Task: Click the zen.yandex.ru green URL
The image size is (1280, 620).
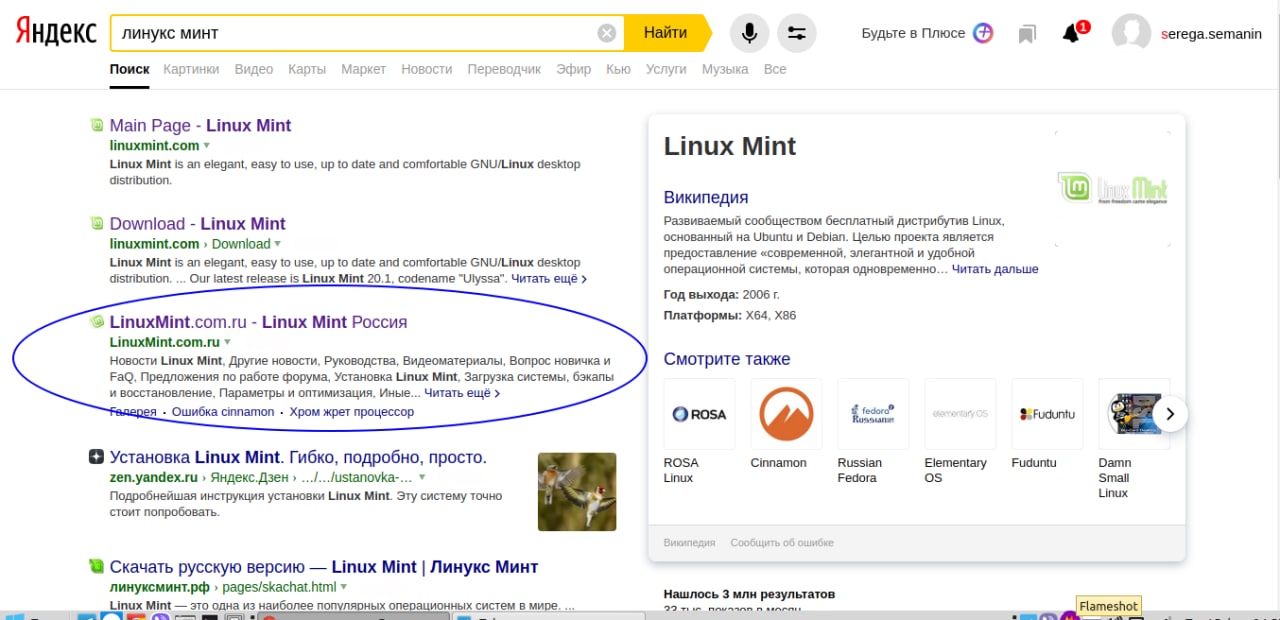Action: (154, 478)
